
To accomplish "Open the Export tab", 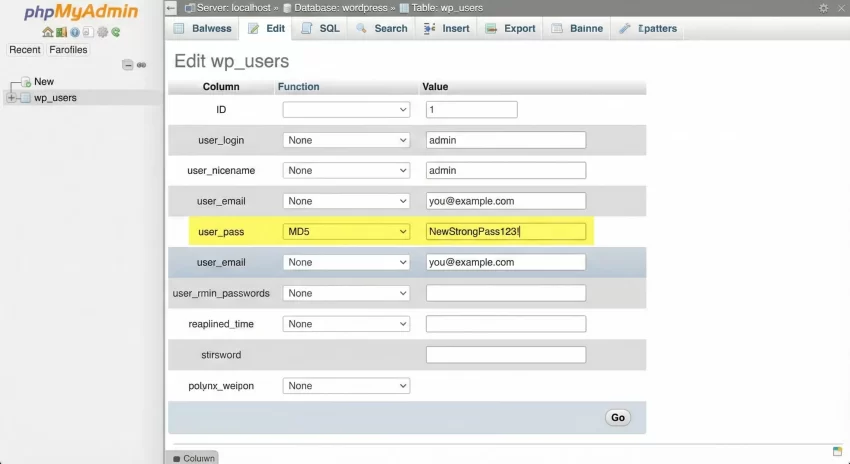I will 511,29.
